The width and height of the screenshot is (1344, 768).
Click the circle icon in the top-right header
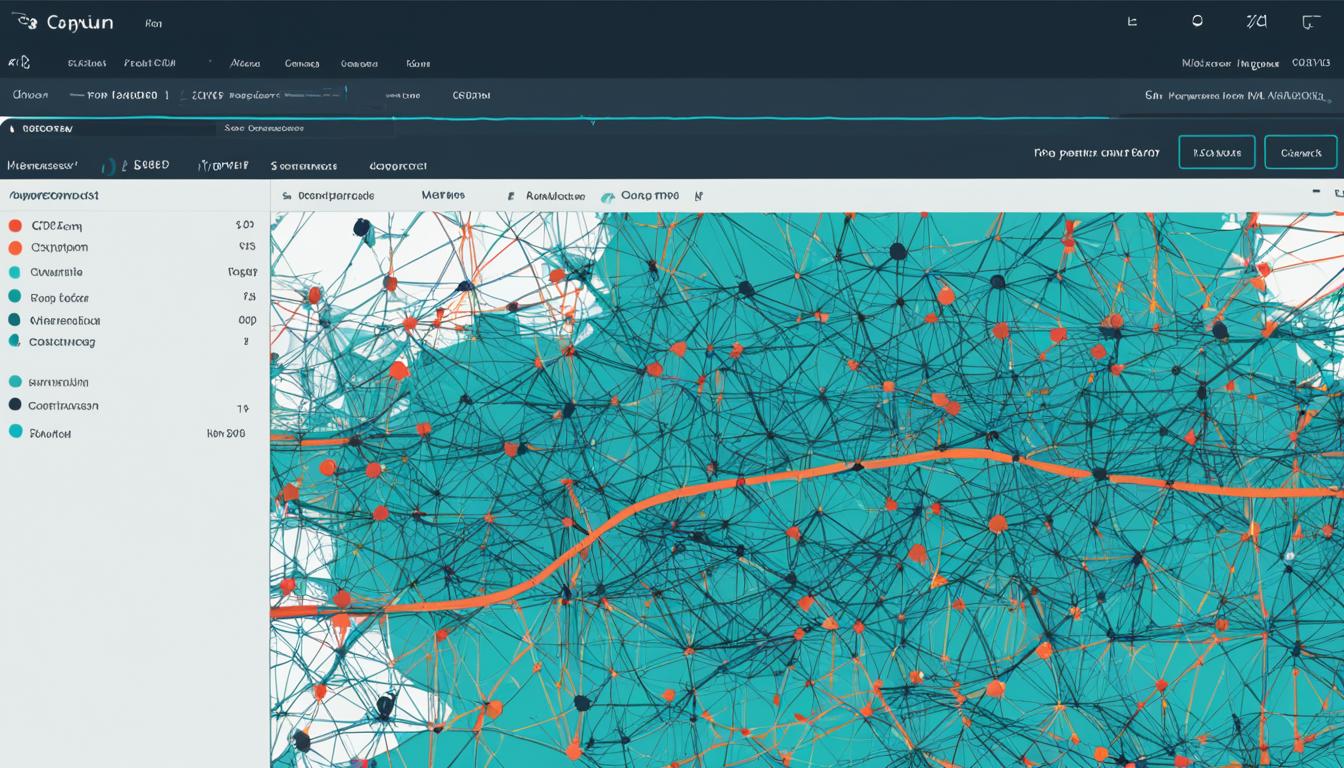click(1197, 21)
